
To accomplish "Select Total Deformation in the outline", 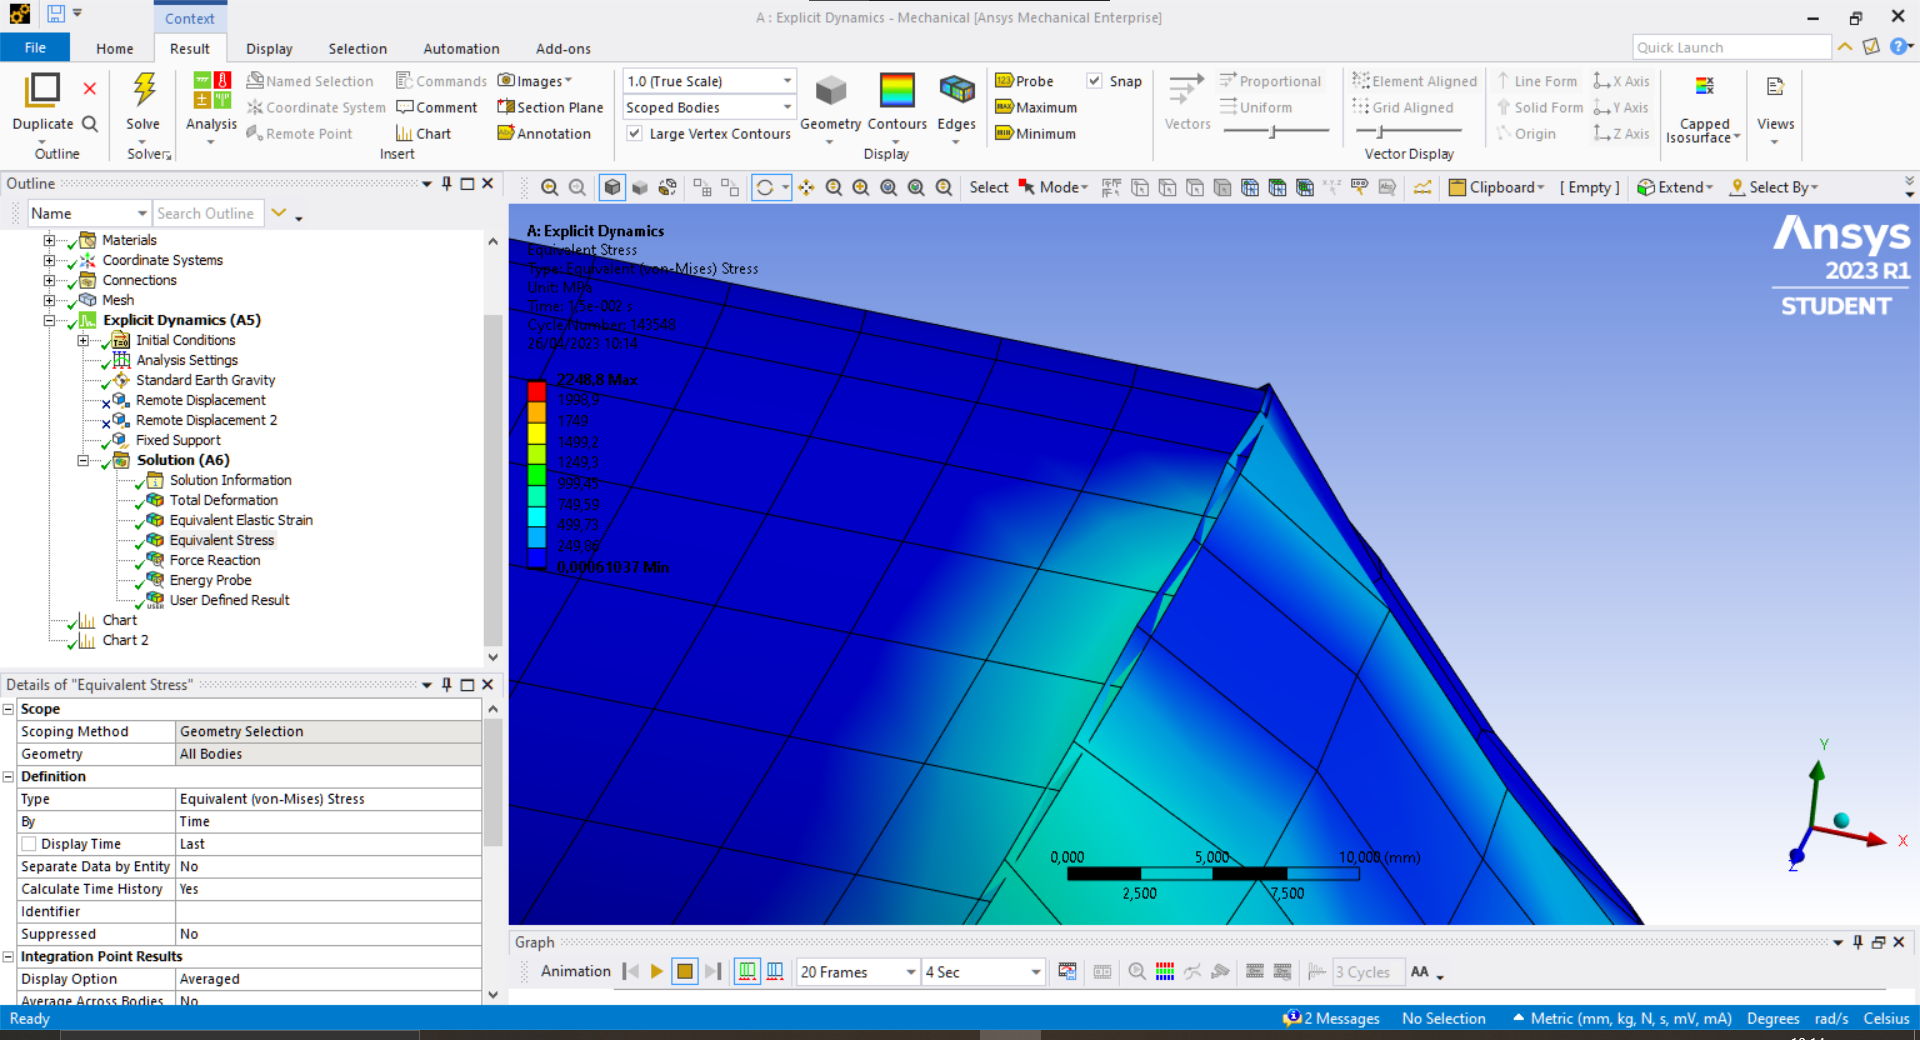I will coord(223,500).
